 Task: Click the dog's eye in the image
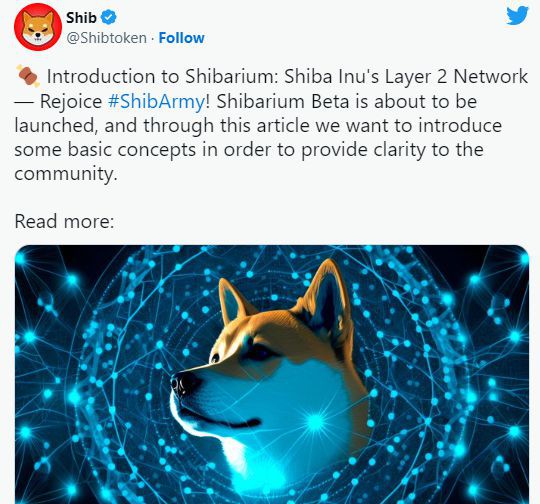[216, 358]
